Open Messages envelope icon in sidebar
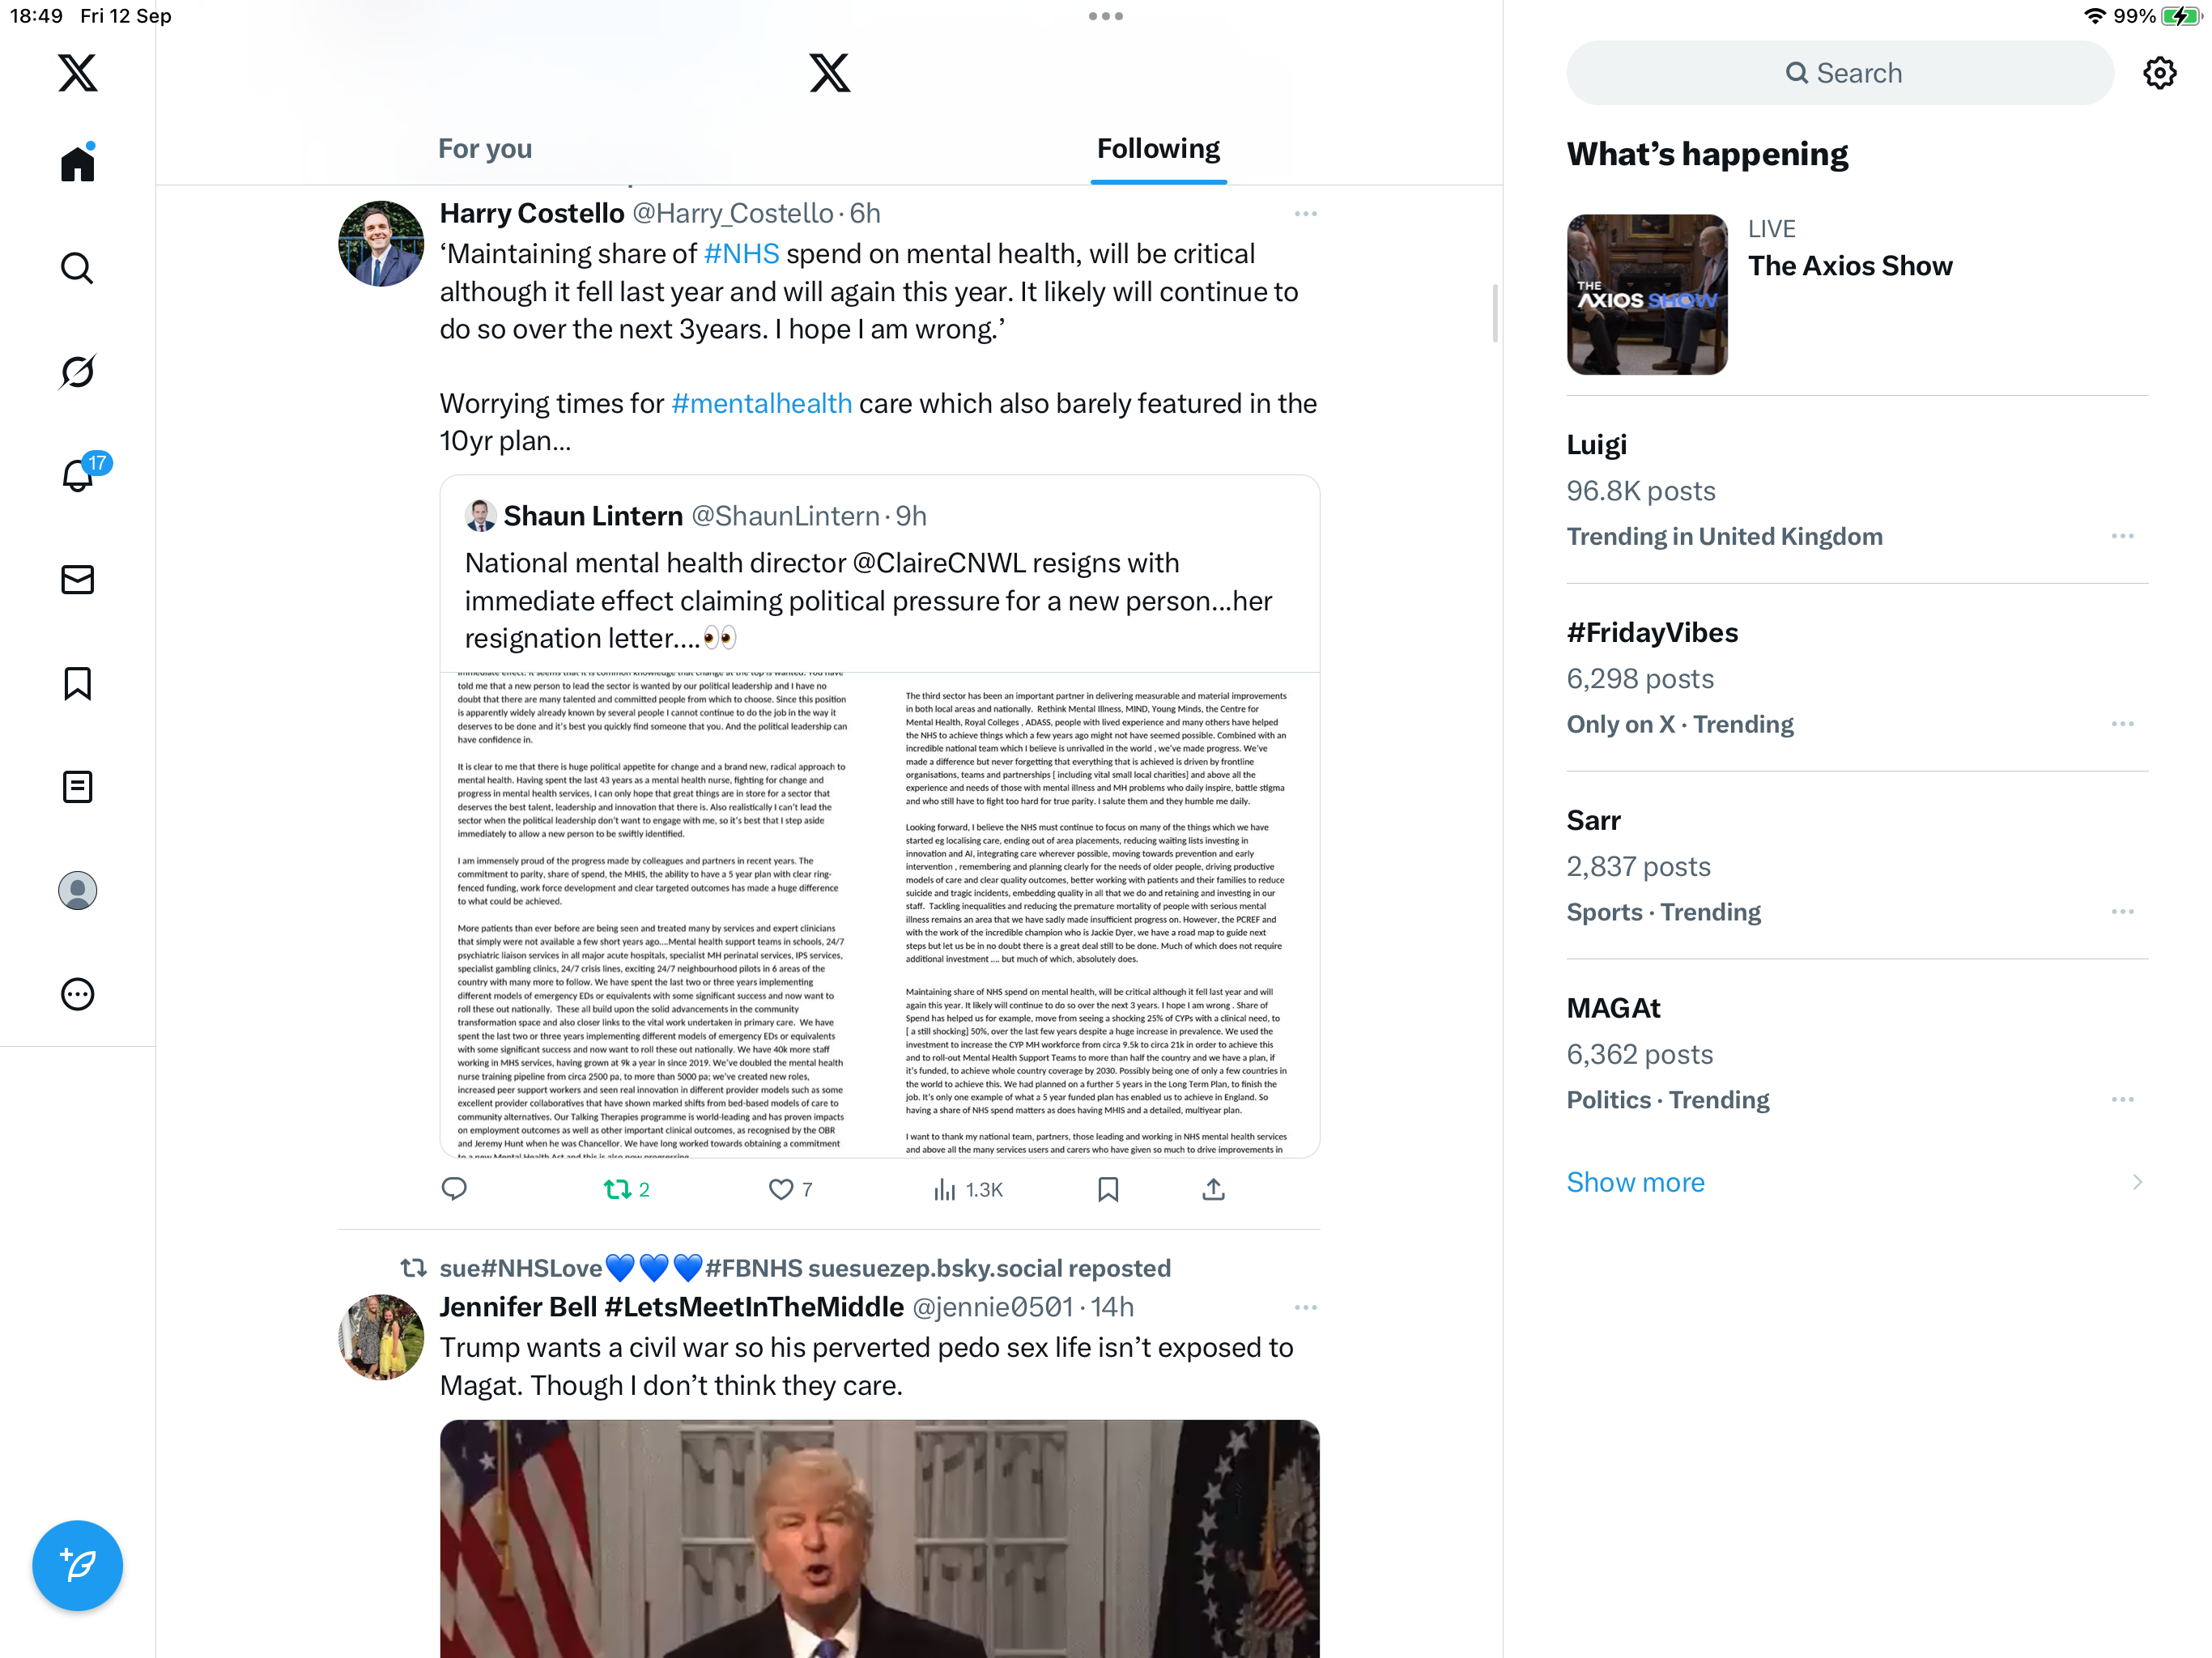Image resolution: width=2212 pixels, height=1658 pixels. click(x=77, y=580)
